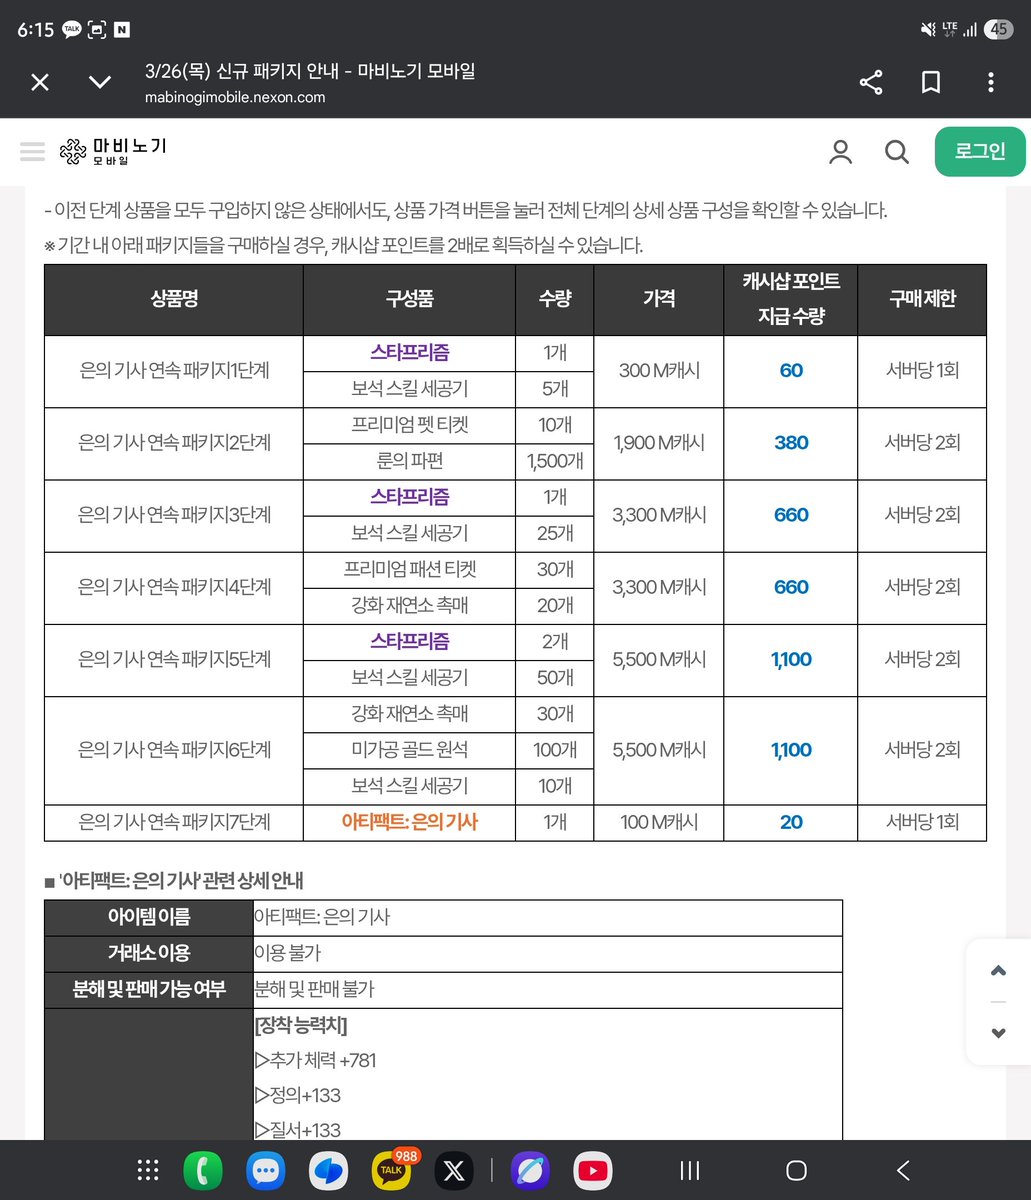
Task: Select the 1,500개 quantity cell
Action: coord(555,461)
